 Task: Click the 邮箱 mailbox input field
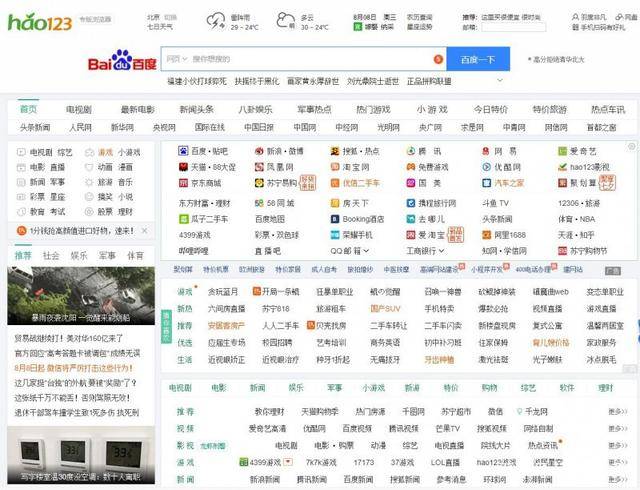coord(513,27)
